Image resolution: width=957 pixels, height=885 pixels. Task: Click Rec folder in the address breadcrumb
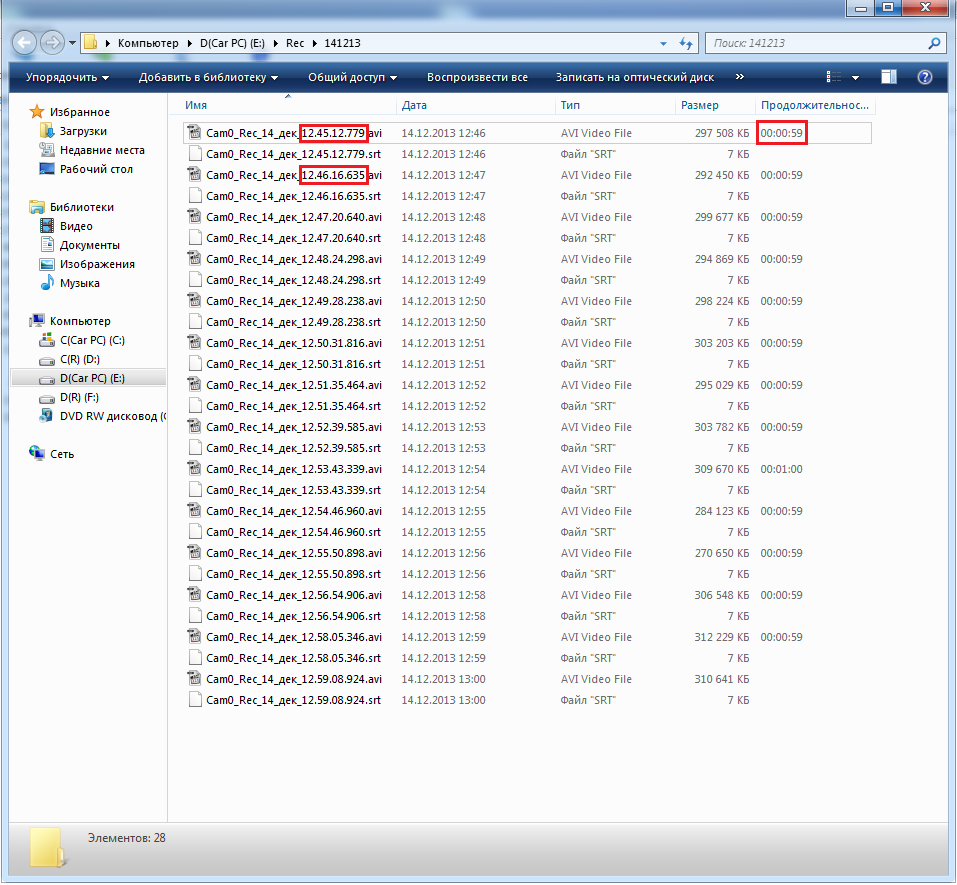pos(295,44)
